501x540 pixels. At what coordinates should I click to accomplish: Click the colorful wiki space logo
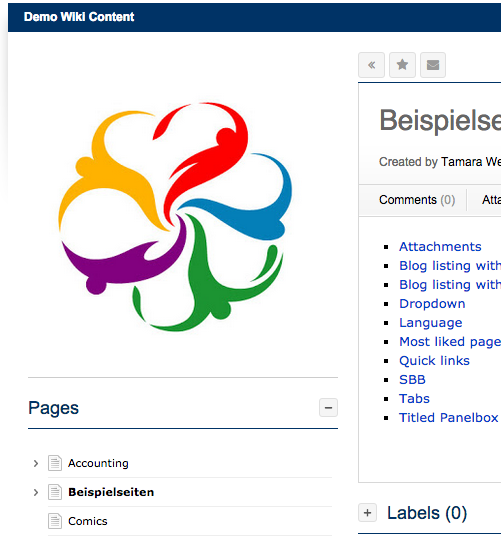(x=175, y=217)
